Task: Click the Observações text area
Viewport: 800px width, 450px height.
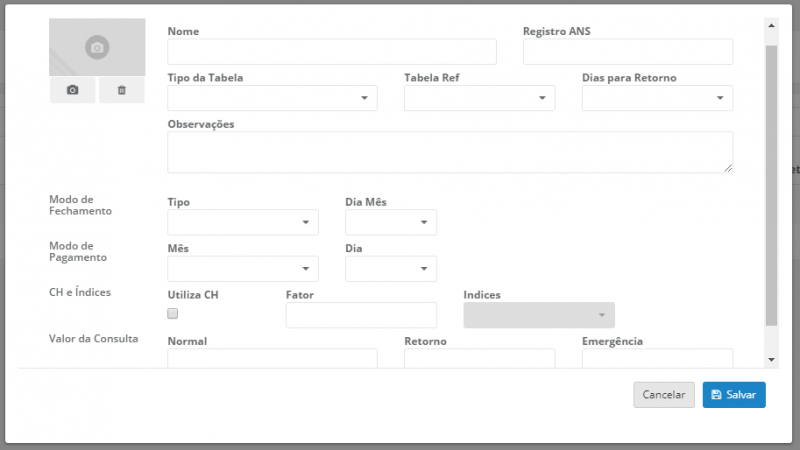Action: (450, 152)
